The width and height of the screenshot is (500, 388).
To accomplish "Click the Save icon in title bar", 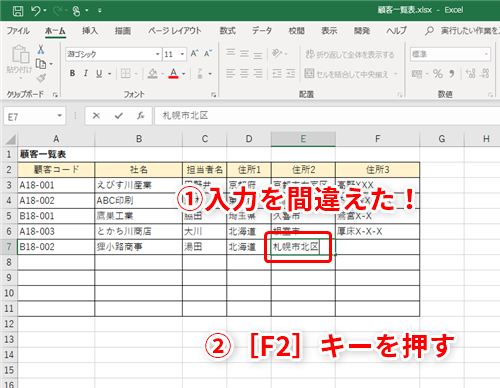I will click(18, 11).
